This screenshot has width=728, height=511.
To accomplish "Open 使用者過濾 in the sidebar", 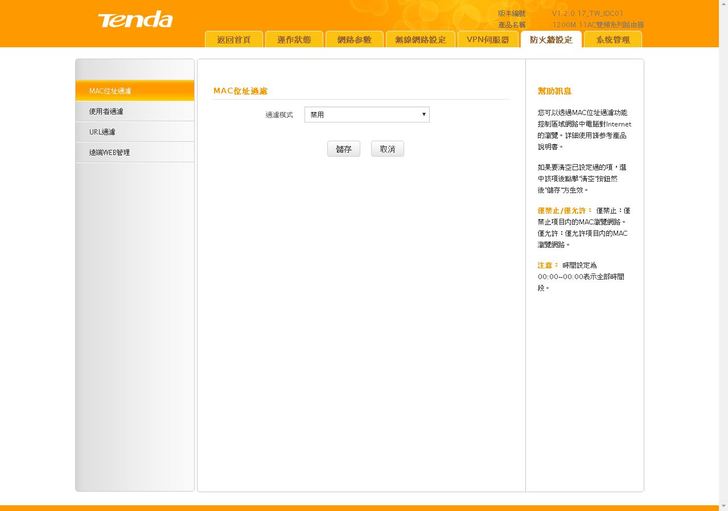I will click(x=134, y=111).
